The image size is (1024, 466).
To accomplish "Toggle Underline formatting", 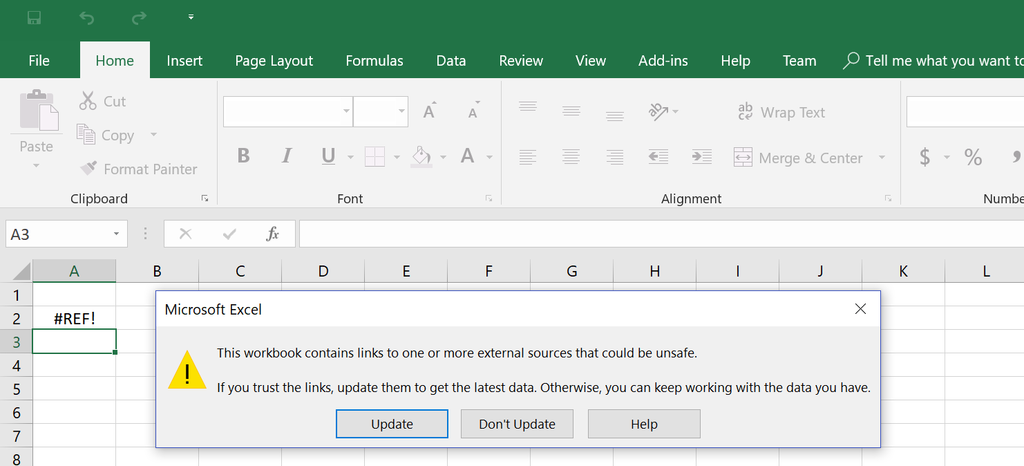I will coord(328,156).
